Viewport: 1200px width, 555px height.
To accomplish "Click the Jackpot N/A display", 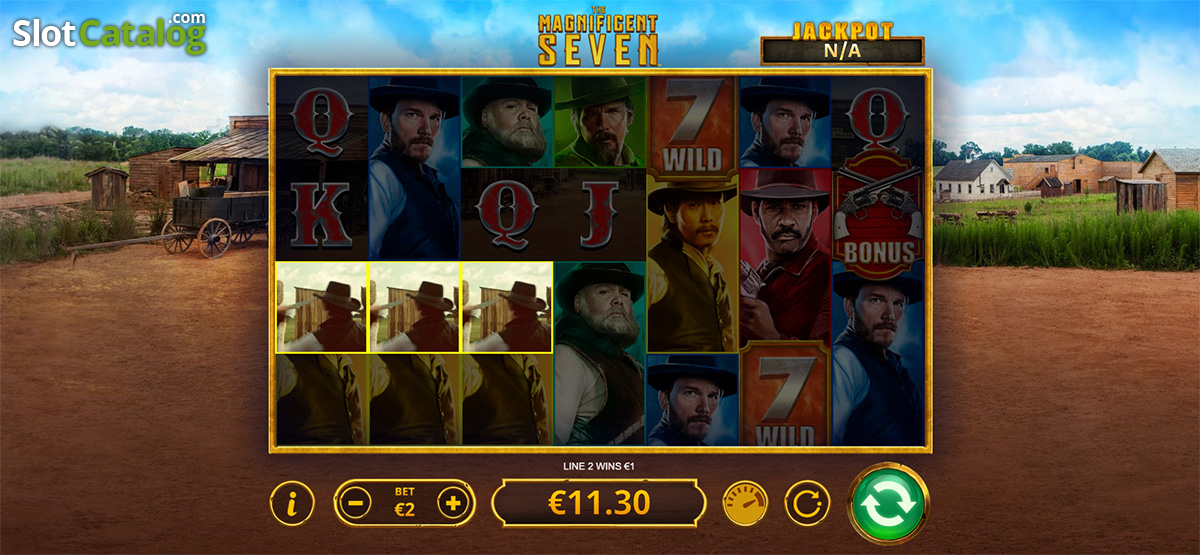I will tap(842, 43).
